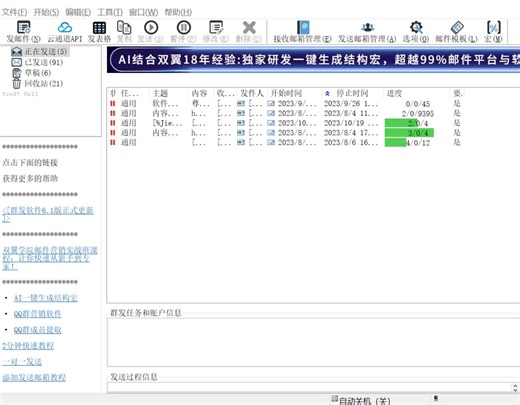Click inside the 群发任务和账户信息 box
This screenshot has width=520, height=405.
[313, 342]
